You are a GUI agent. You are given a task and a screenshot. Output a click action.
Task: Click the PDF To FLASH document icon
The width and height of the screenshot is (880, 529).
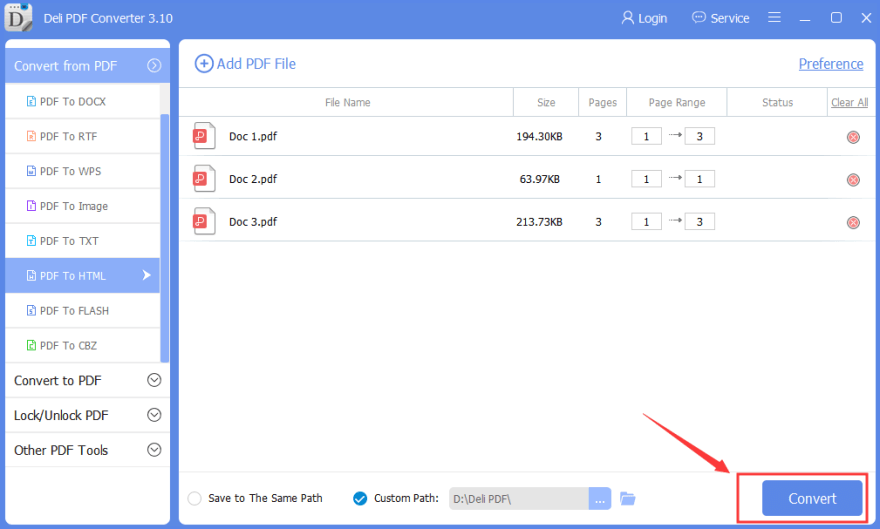click(x=31, y=310)
